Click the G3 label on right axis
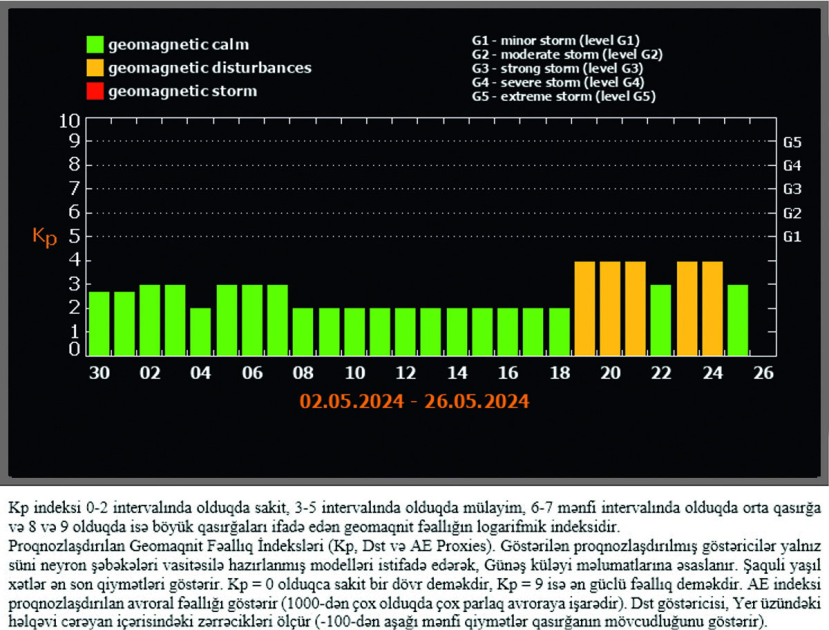829x630 pixels. (x=792, y=189)
